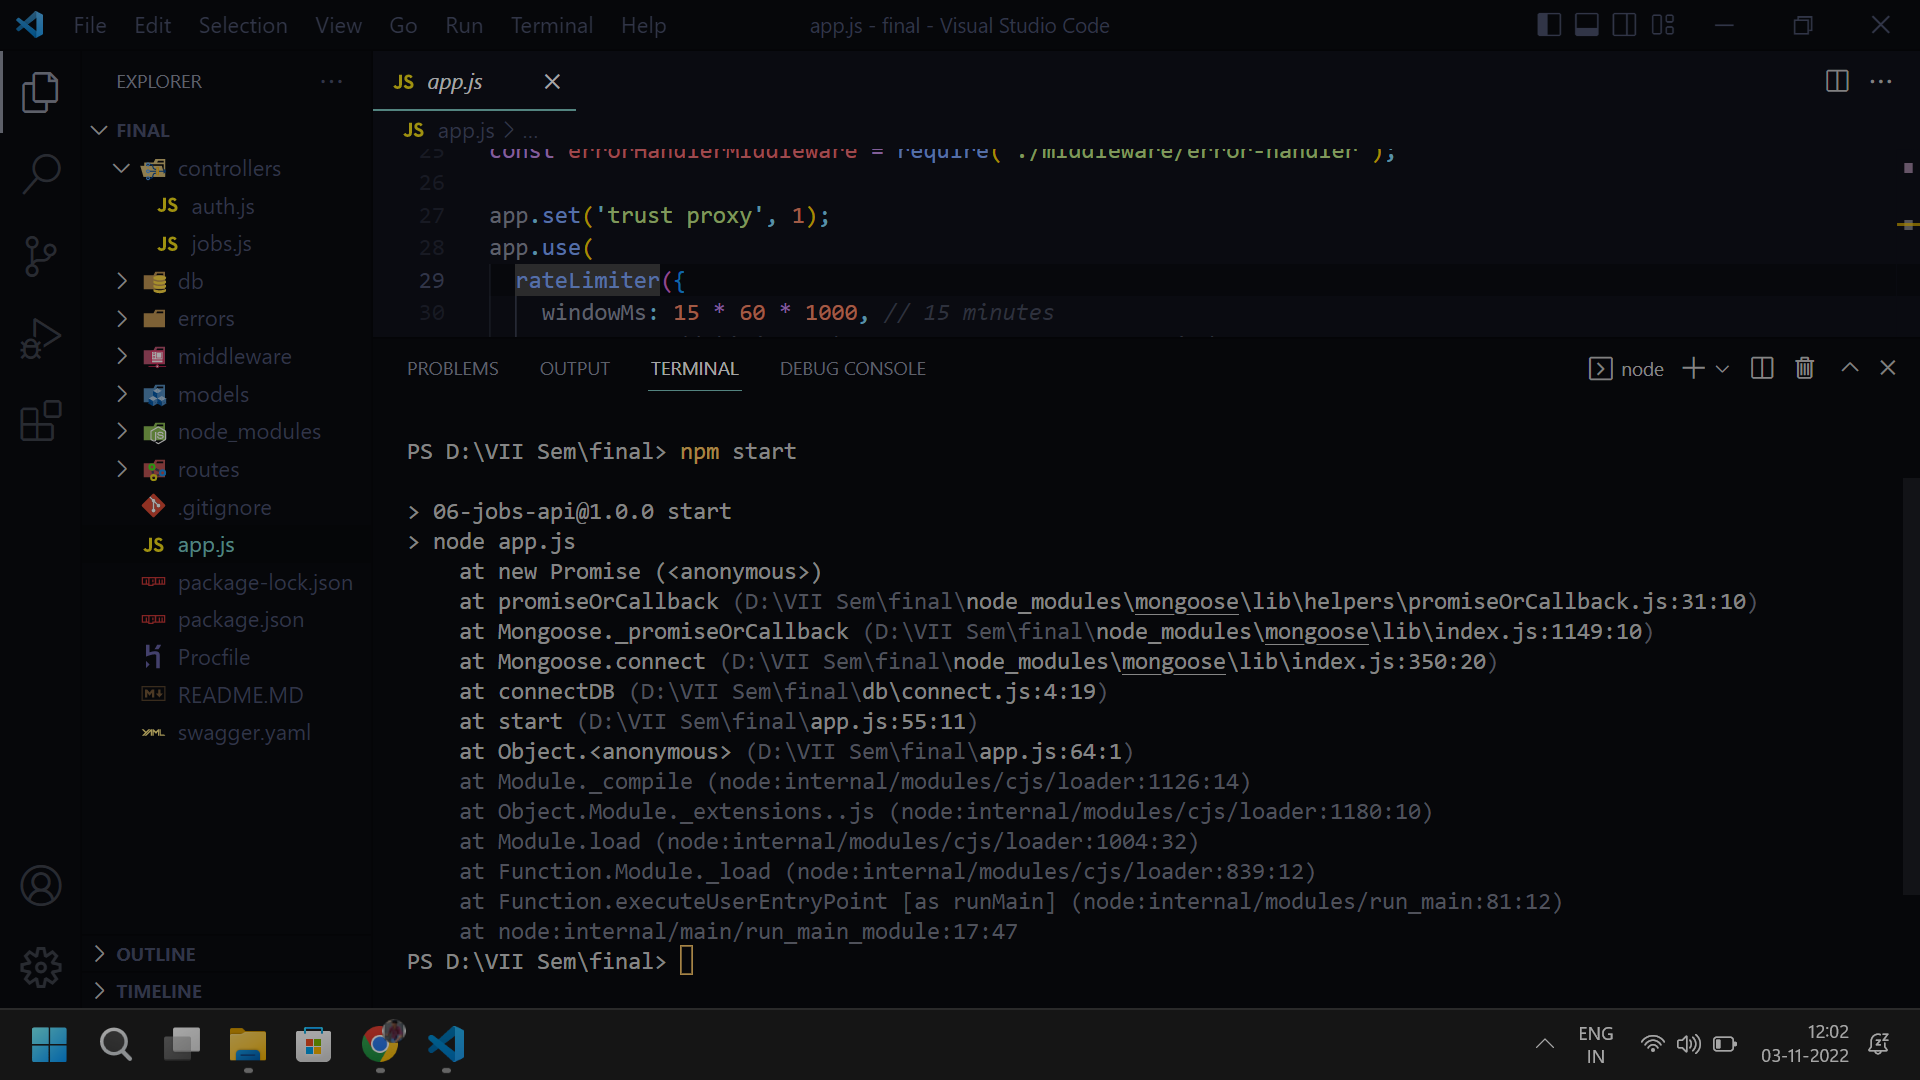The image size is (1920, 1080).
Task: Toggle primary side bar layout icon
Action: click(1549, 25)
